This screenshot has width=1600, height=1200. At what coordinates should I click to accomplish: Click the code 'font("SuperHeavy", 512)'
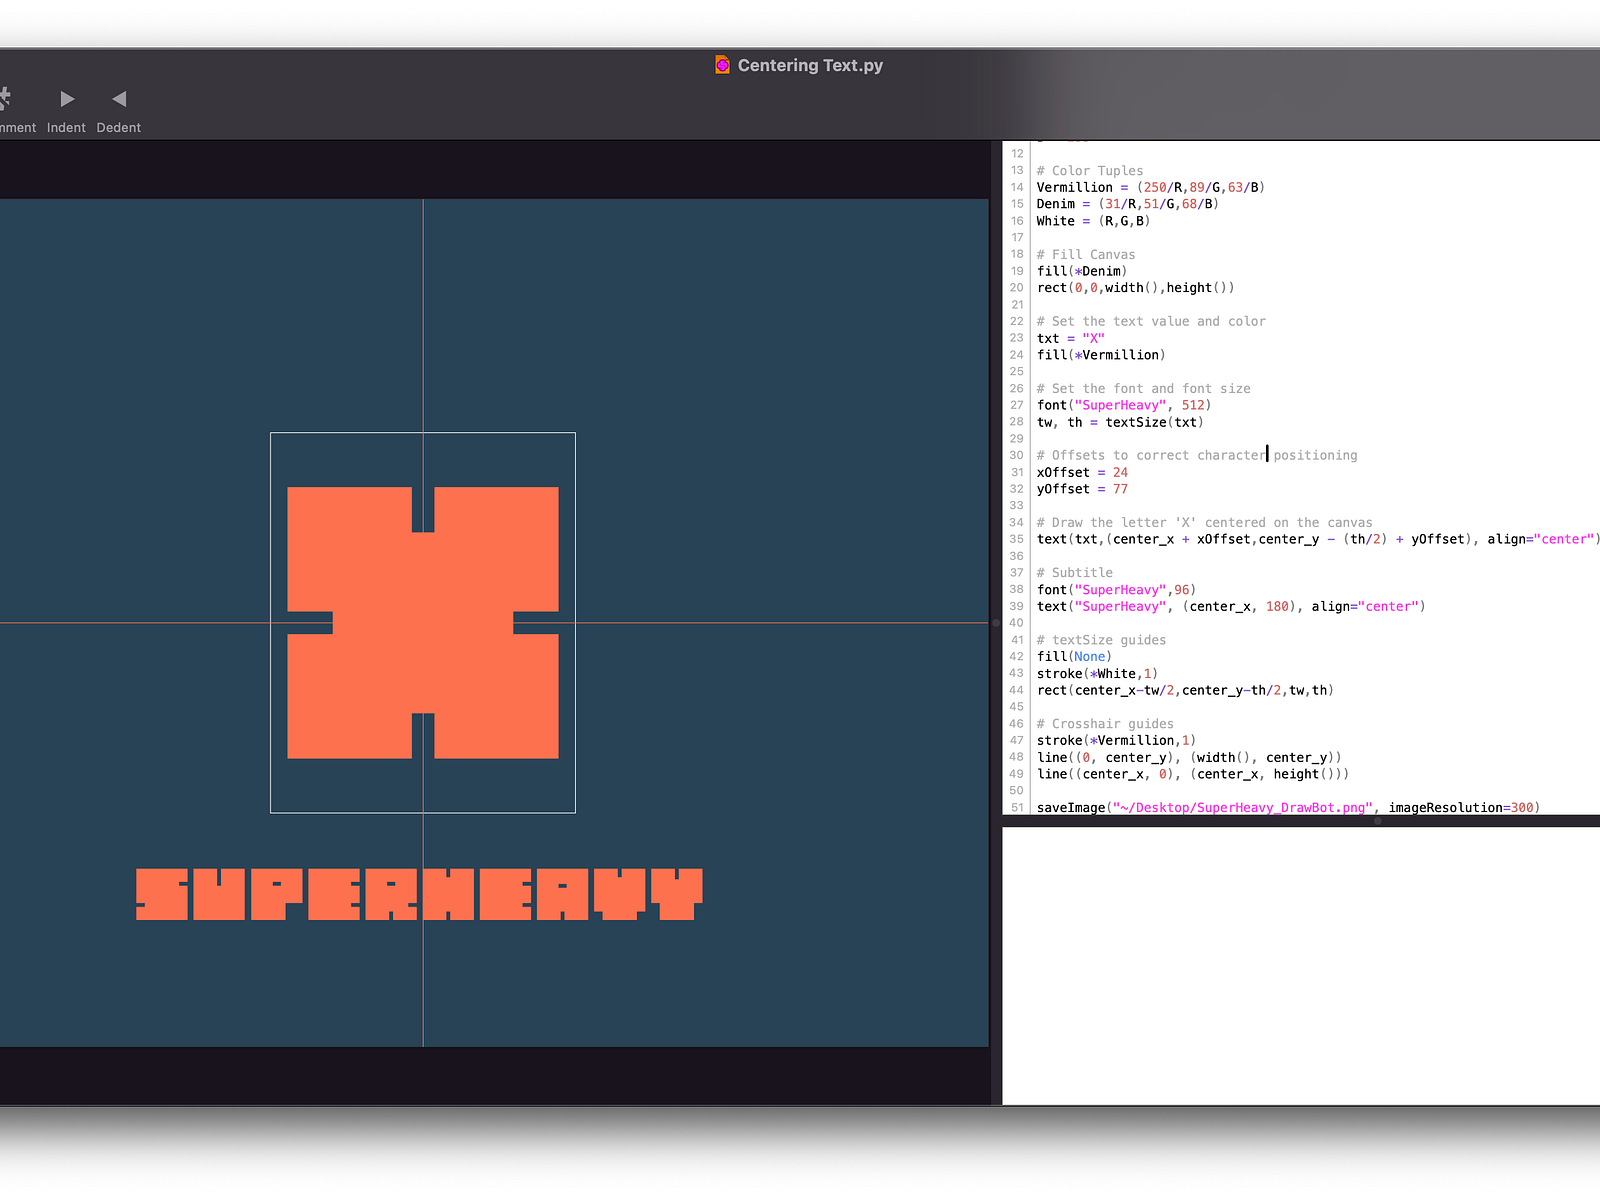[1124, 405]
